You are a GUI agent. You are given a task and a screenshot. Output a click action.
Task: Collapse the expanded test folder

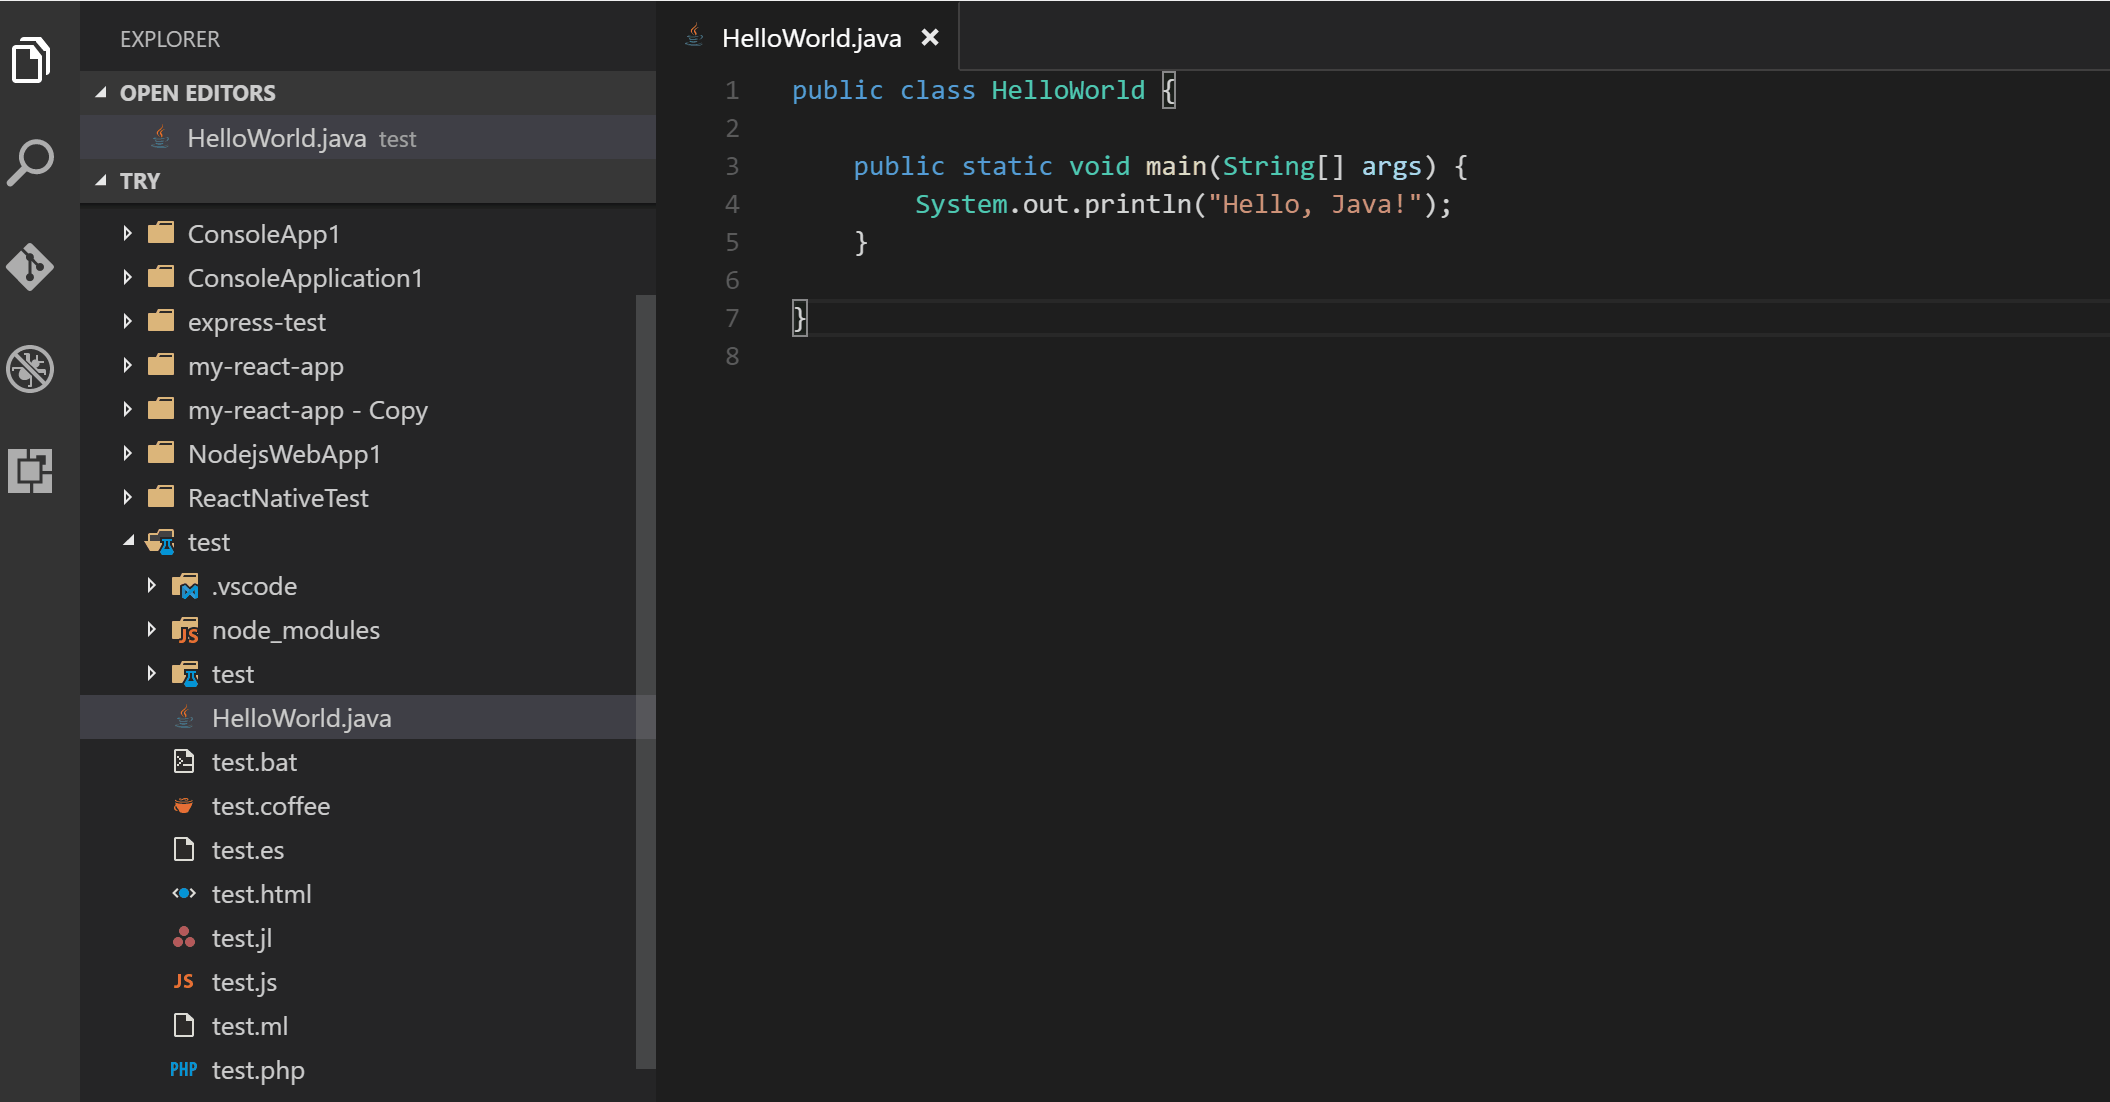pos(128,542)
